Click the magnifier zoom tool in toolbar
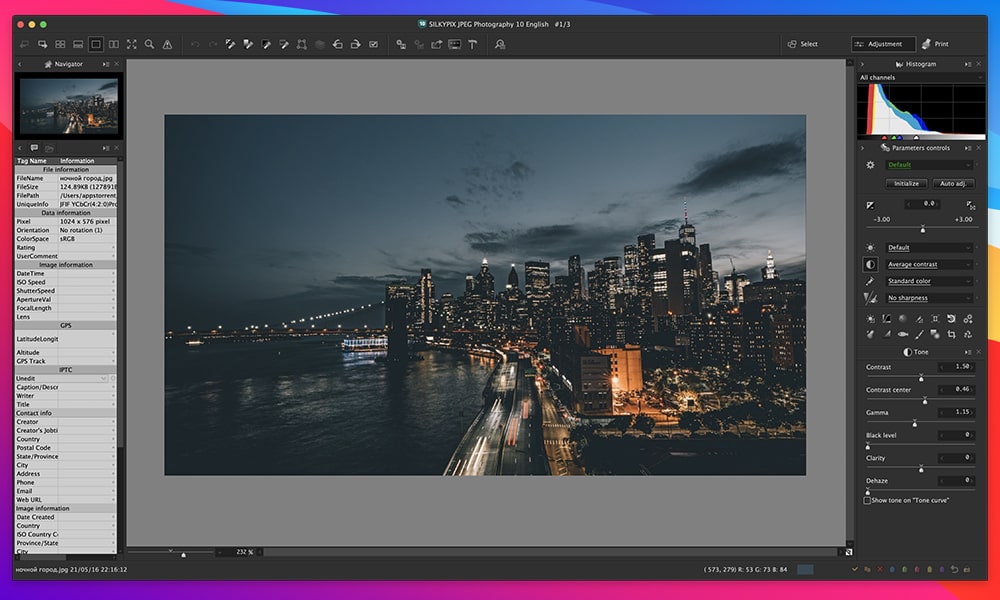The width and height of the screenshot is (1000, 600). [149, 44]
